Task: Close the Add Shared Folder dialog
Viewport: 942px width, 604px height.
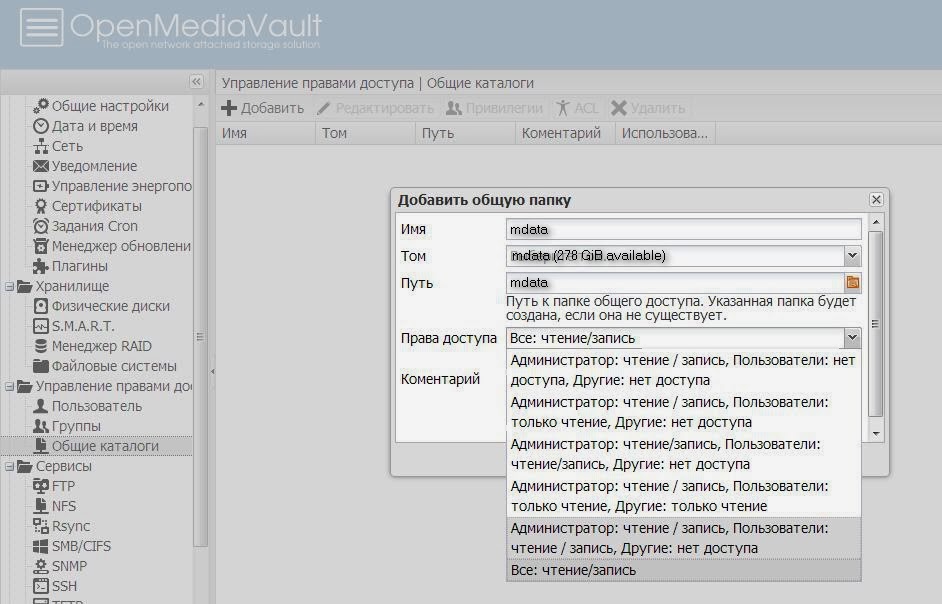Action: [876, 200]
